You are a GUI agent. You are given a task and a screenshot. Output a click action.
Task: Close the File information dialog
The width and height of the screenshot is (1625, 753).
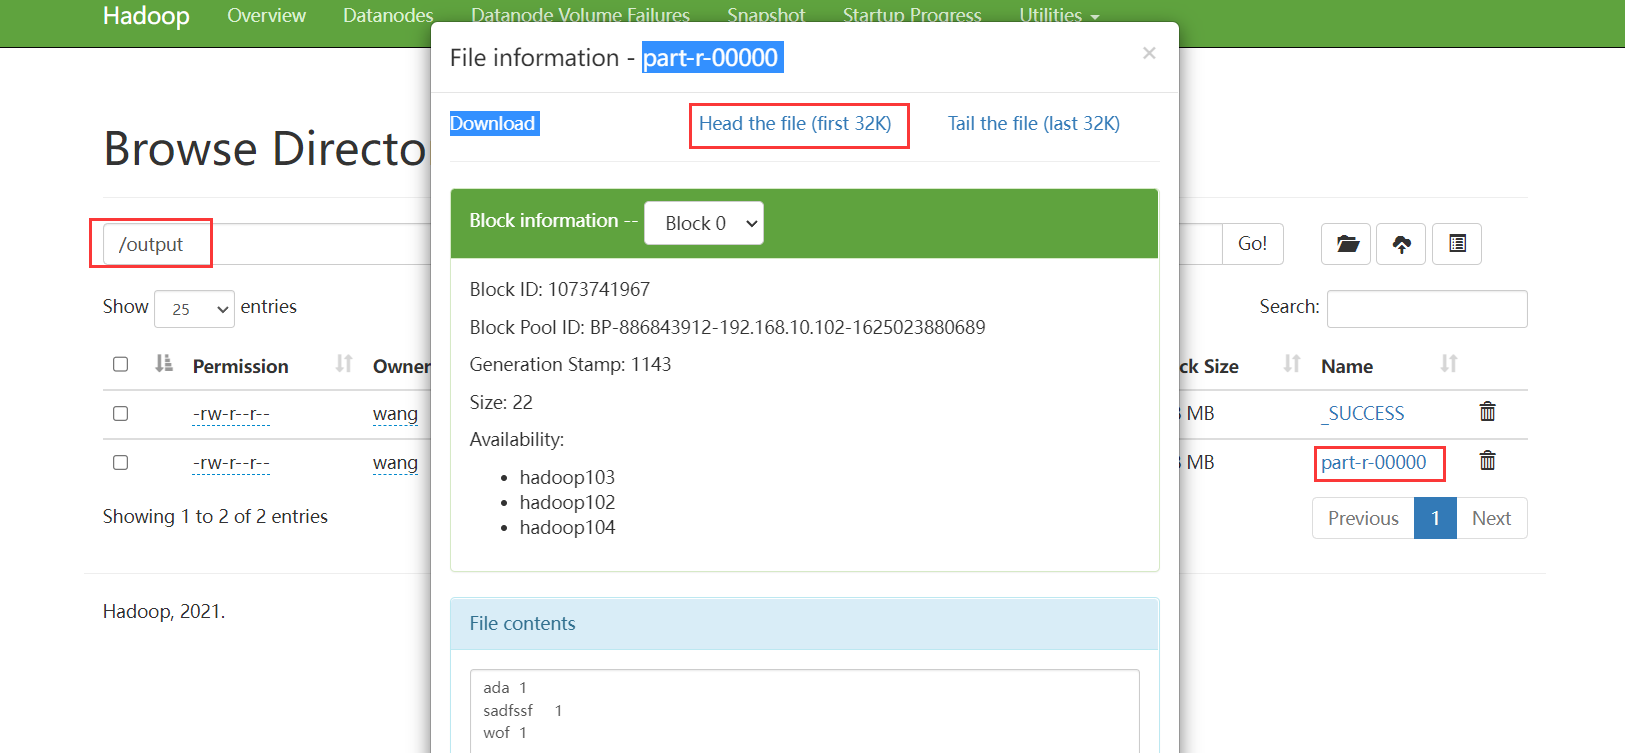coord(1149,53)
